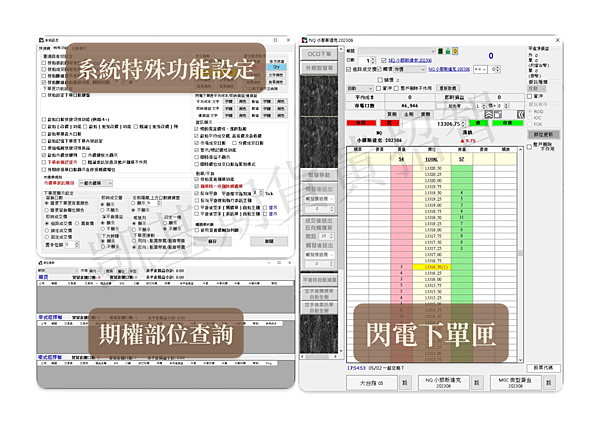Open 自動 dropdown in order window
The height and width of the screenshot is (430, 600).
(359, 88)
